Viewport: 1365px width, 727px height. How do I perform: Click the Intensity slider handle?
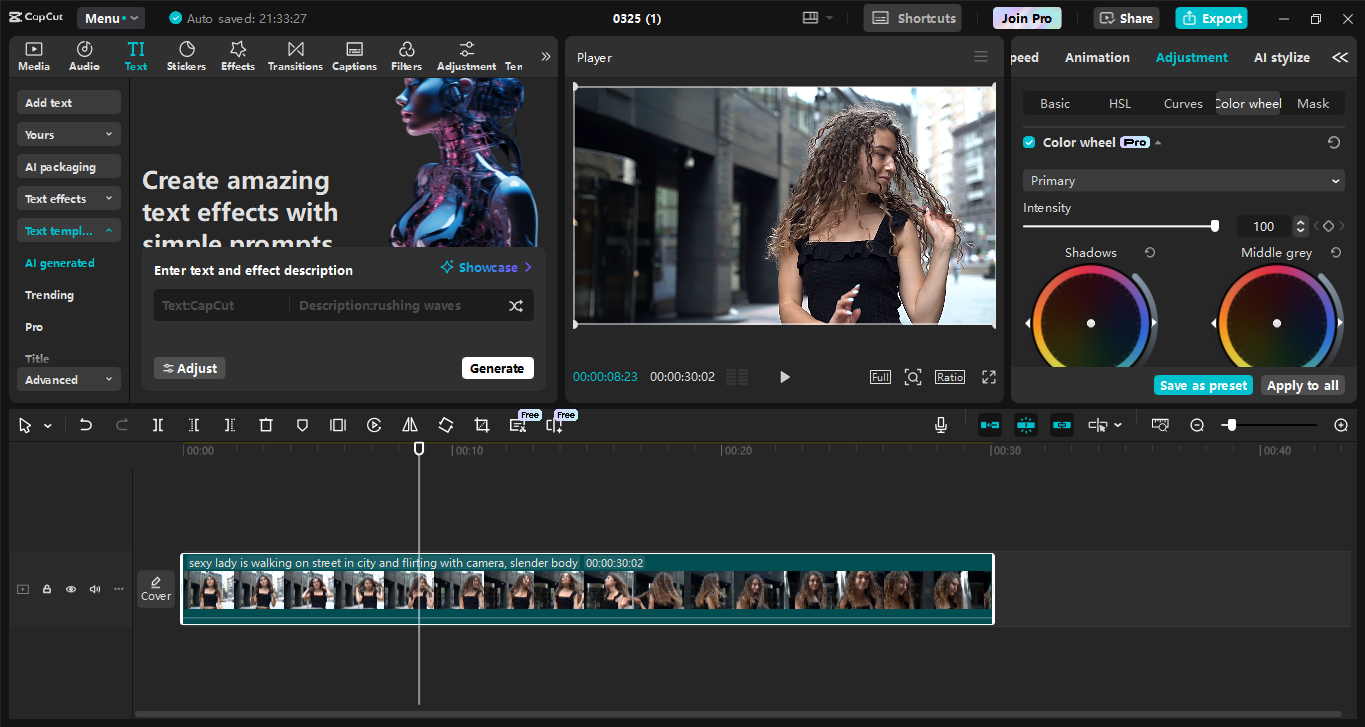1214,225
